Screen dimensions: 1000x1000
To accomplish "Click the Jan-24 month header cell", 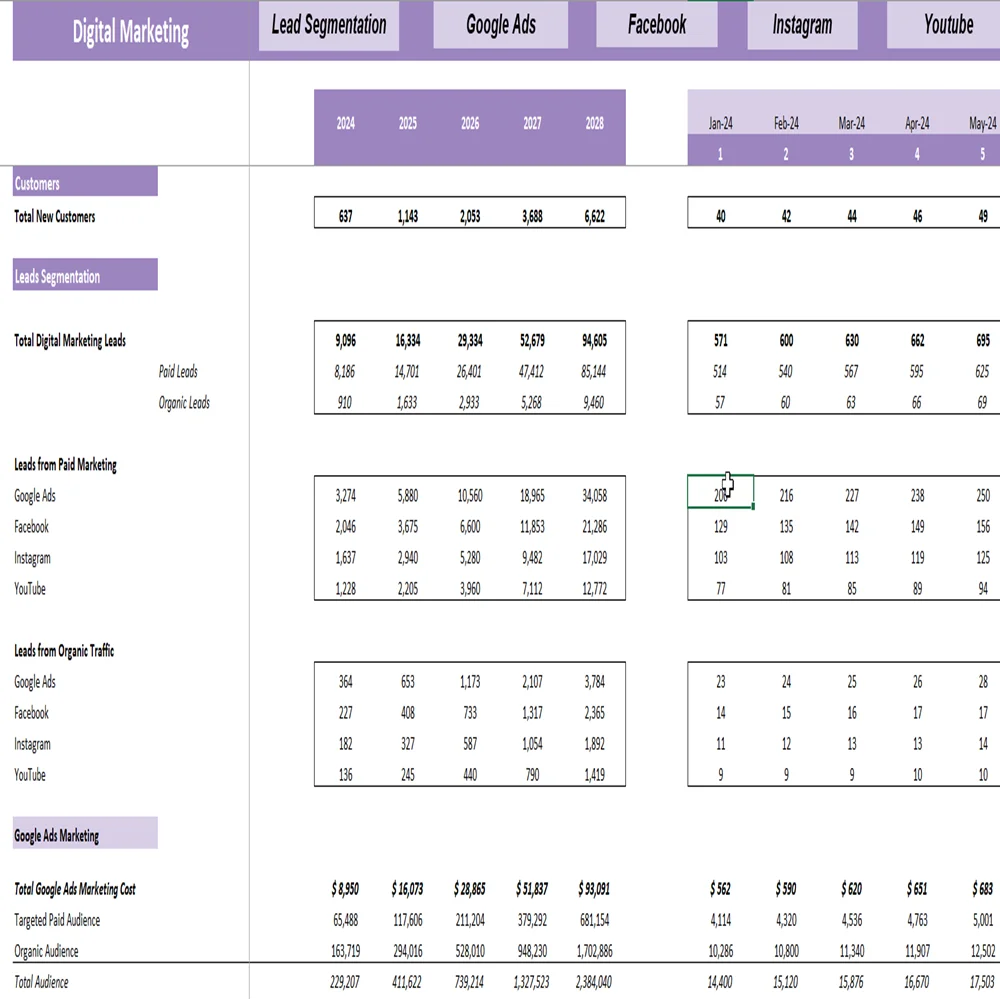I will 720,124.
